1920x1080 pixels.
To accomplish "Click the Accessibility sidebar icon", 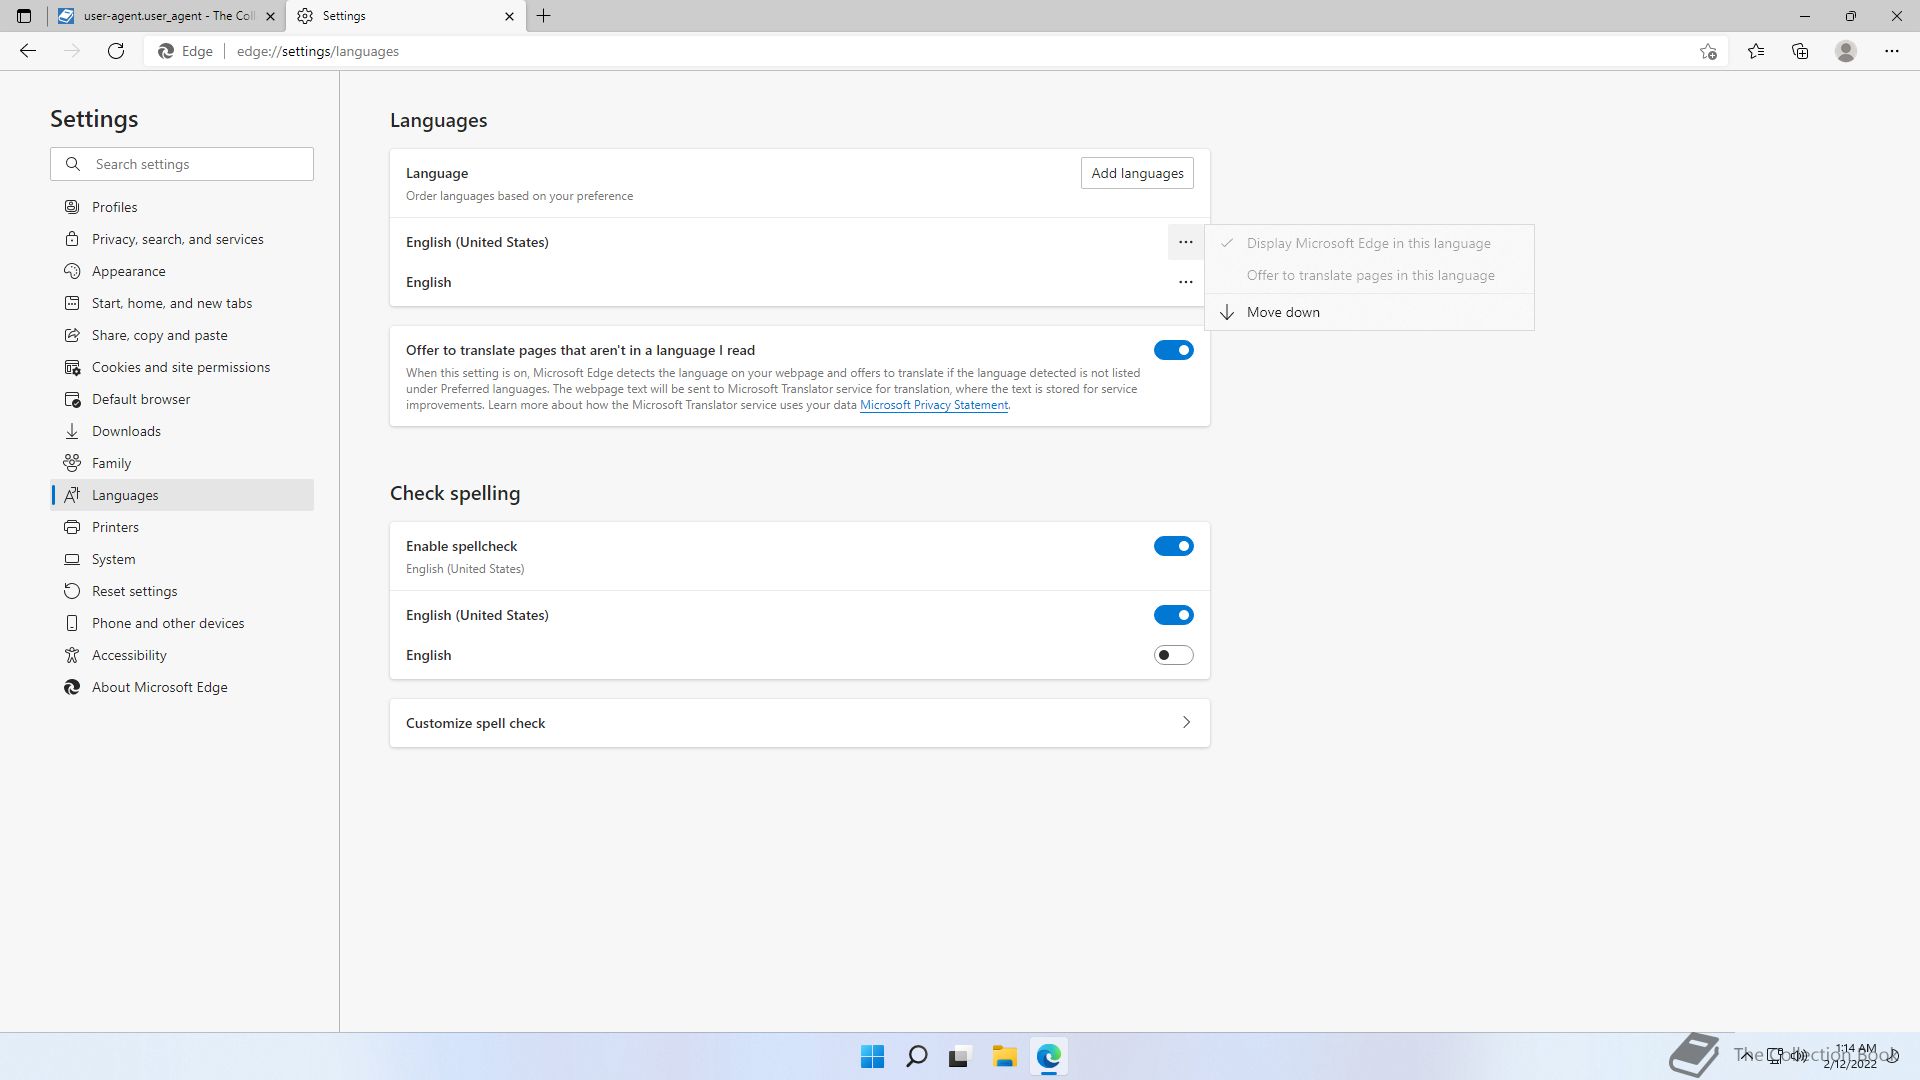I will tap(72, 655).
